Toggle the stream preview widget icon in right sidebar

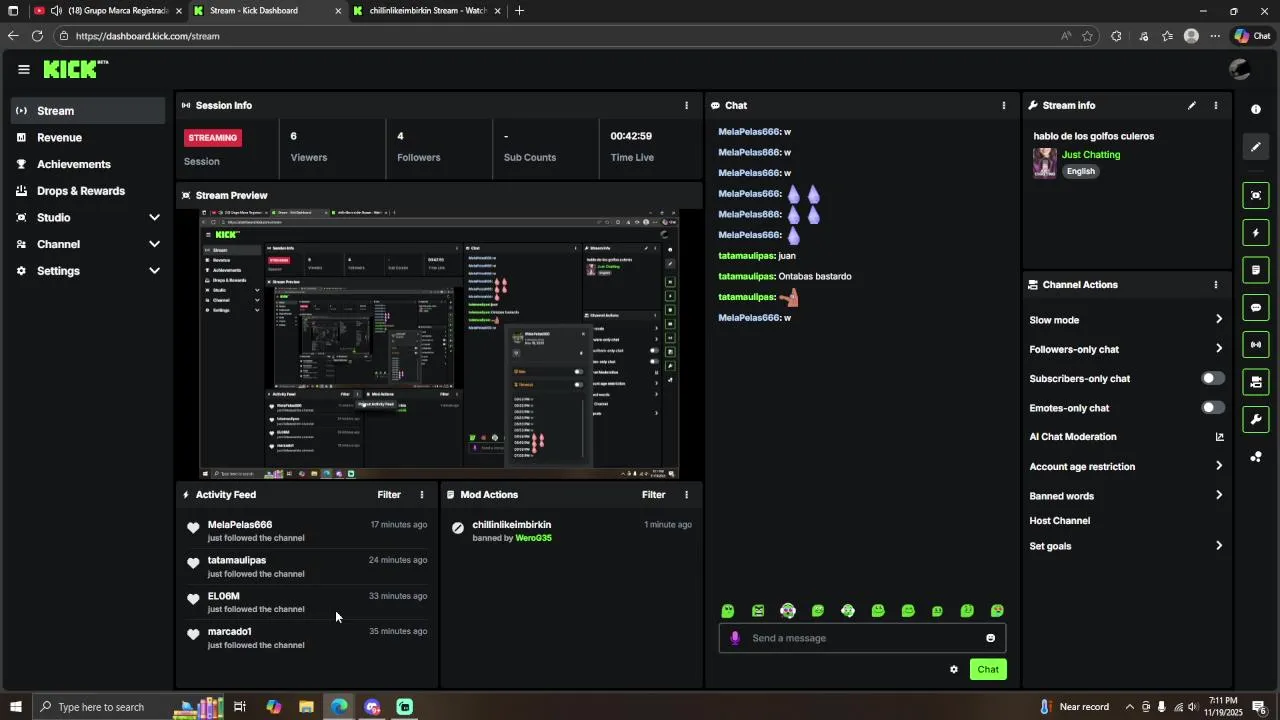[x=1256, y=195]
